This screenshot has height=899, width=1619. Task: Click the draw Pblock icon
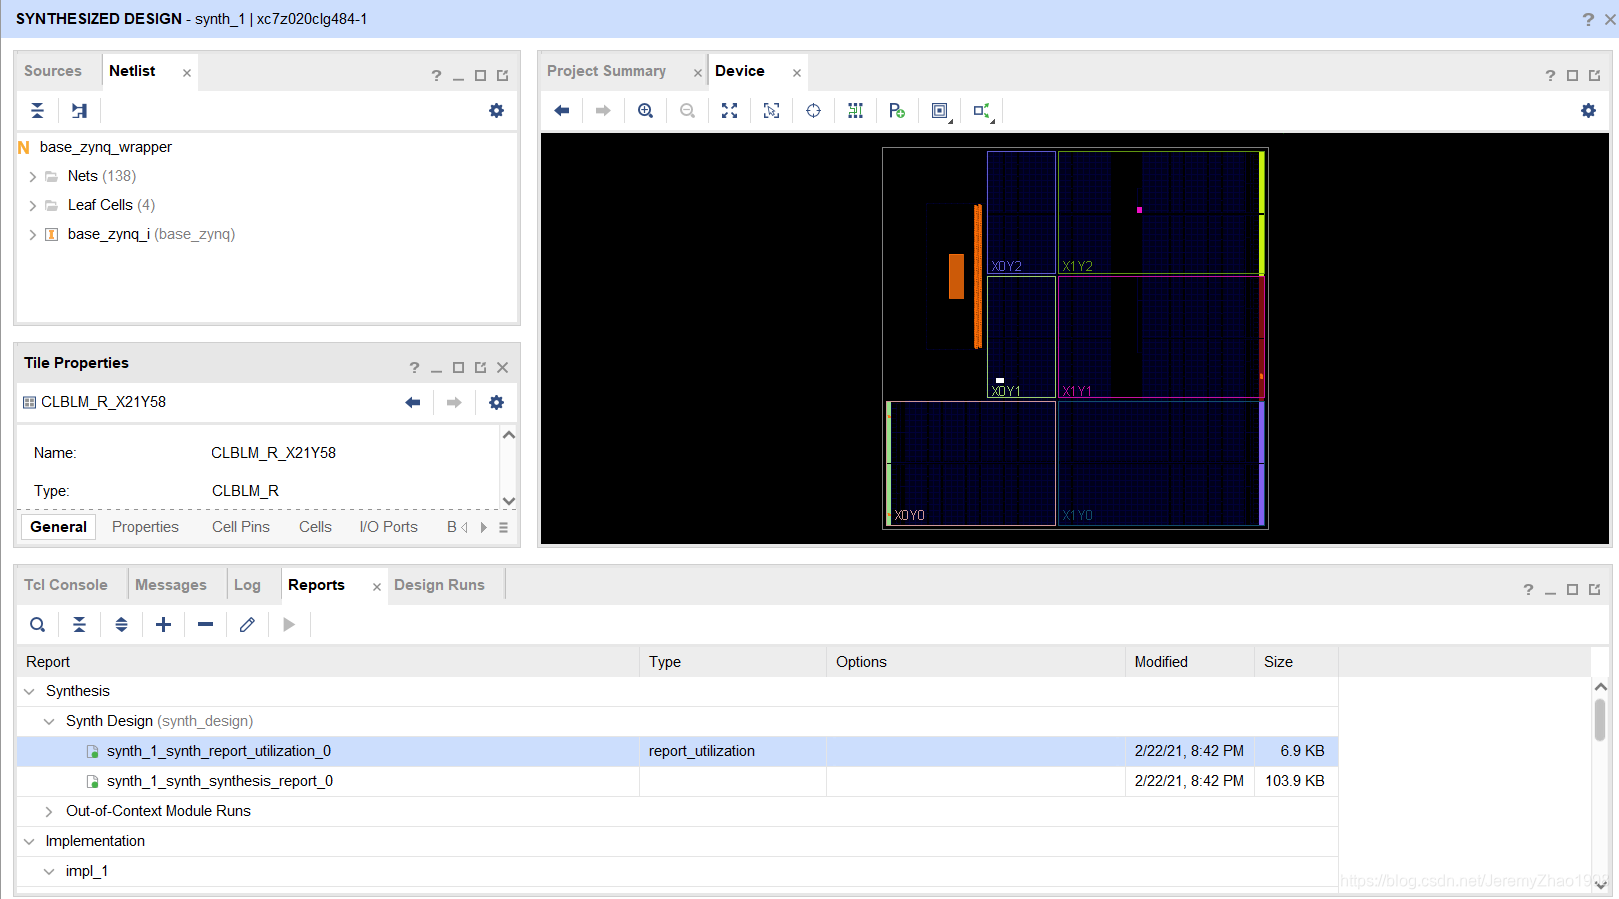(x=897, y=111)
